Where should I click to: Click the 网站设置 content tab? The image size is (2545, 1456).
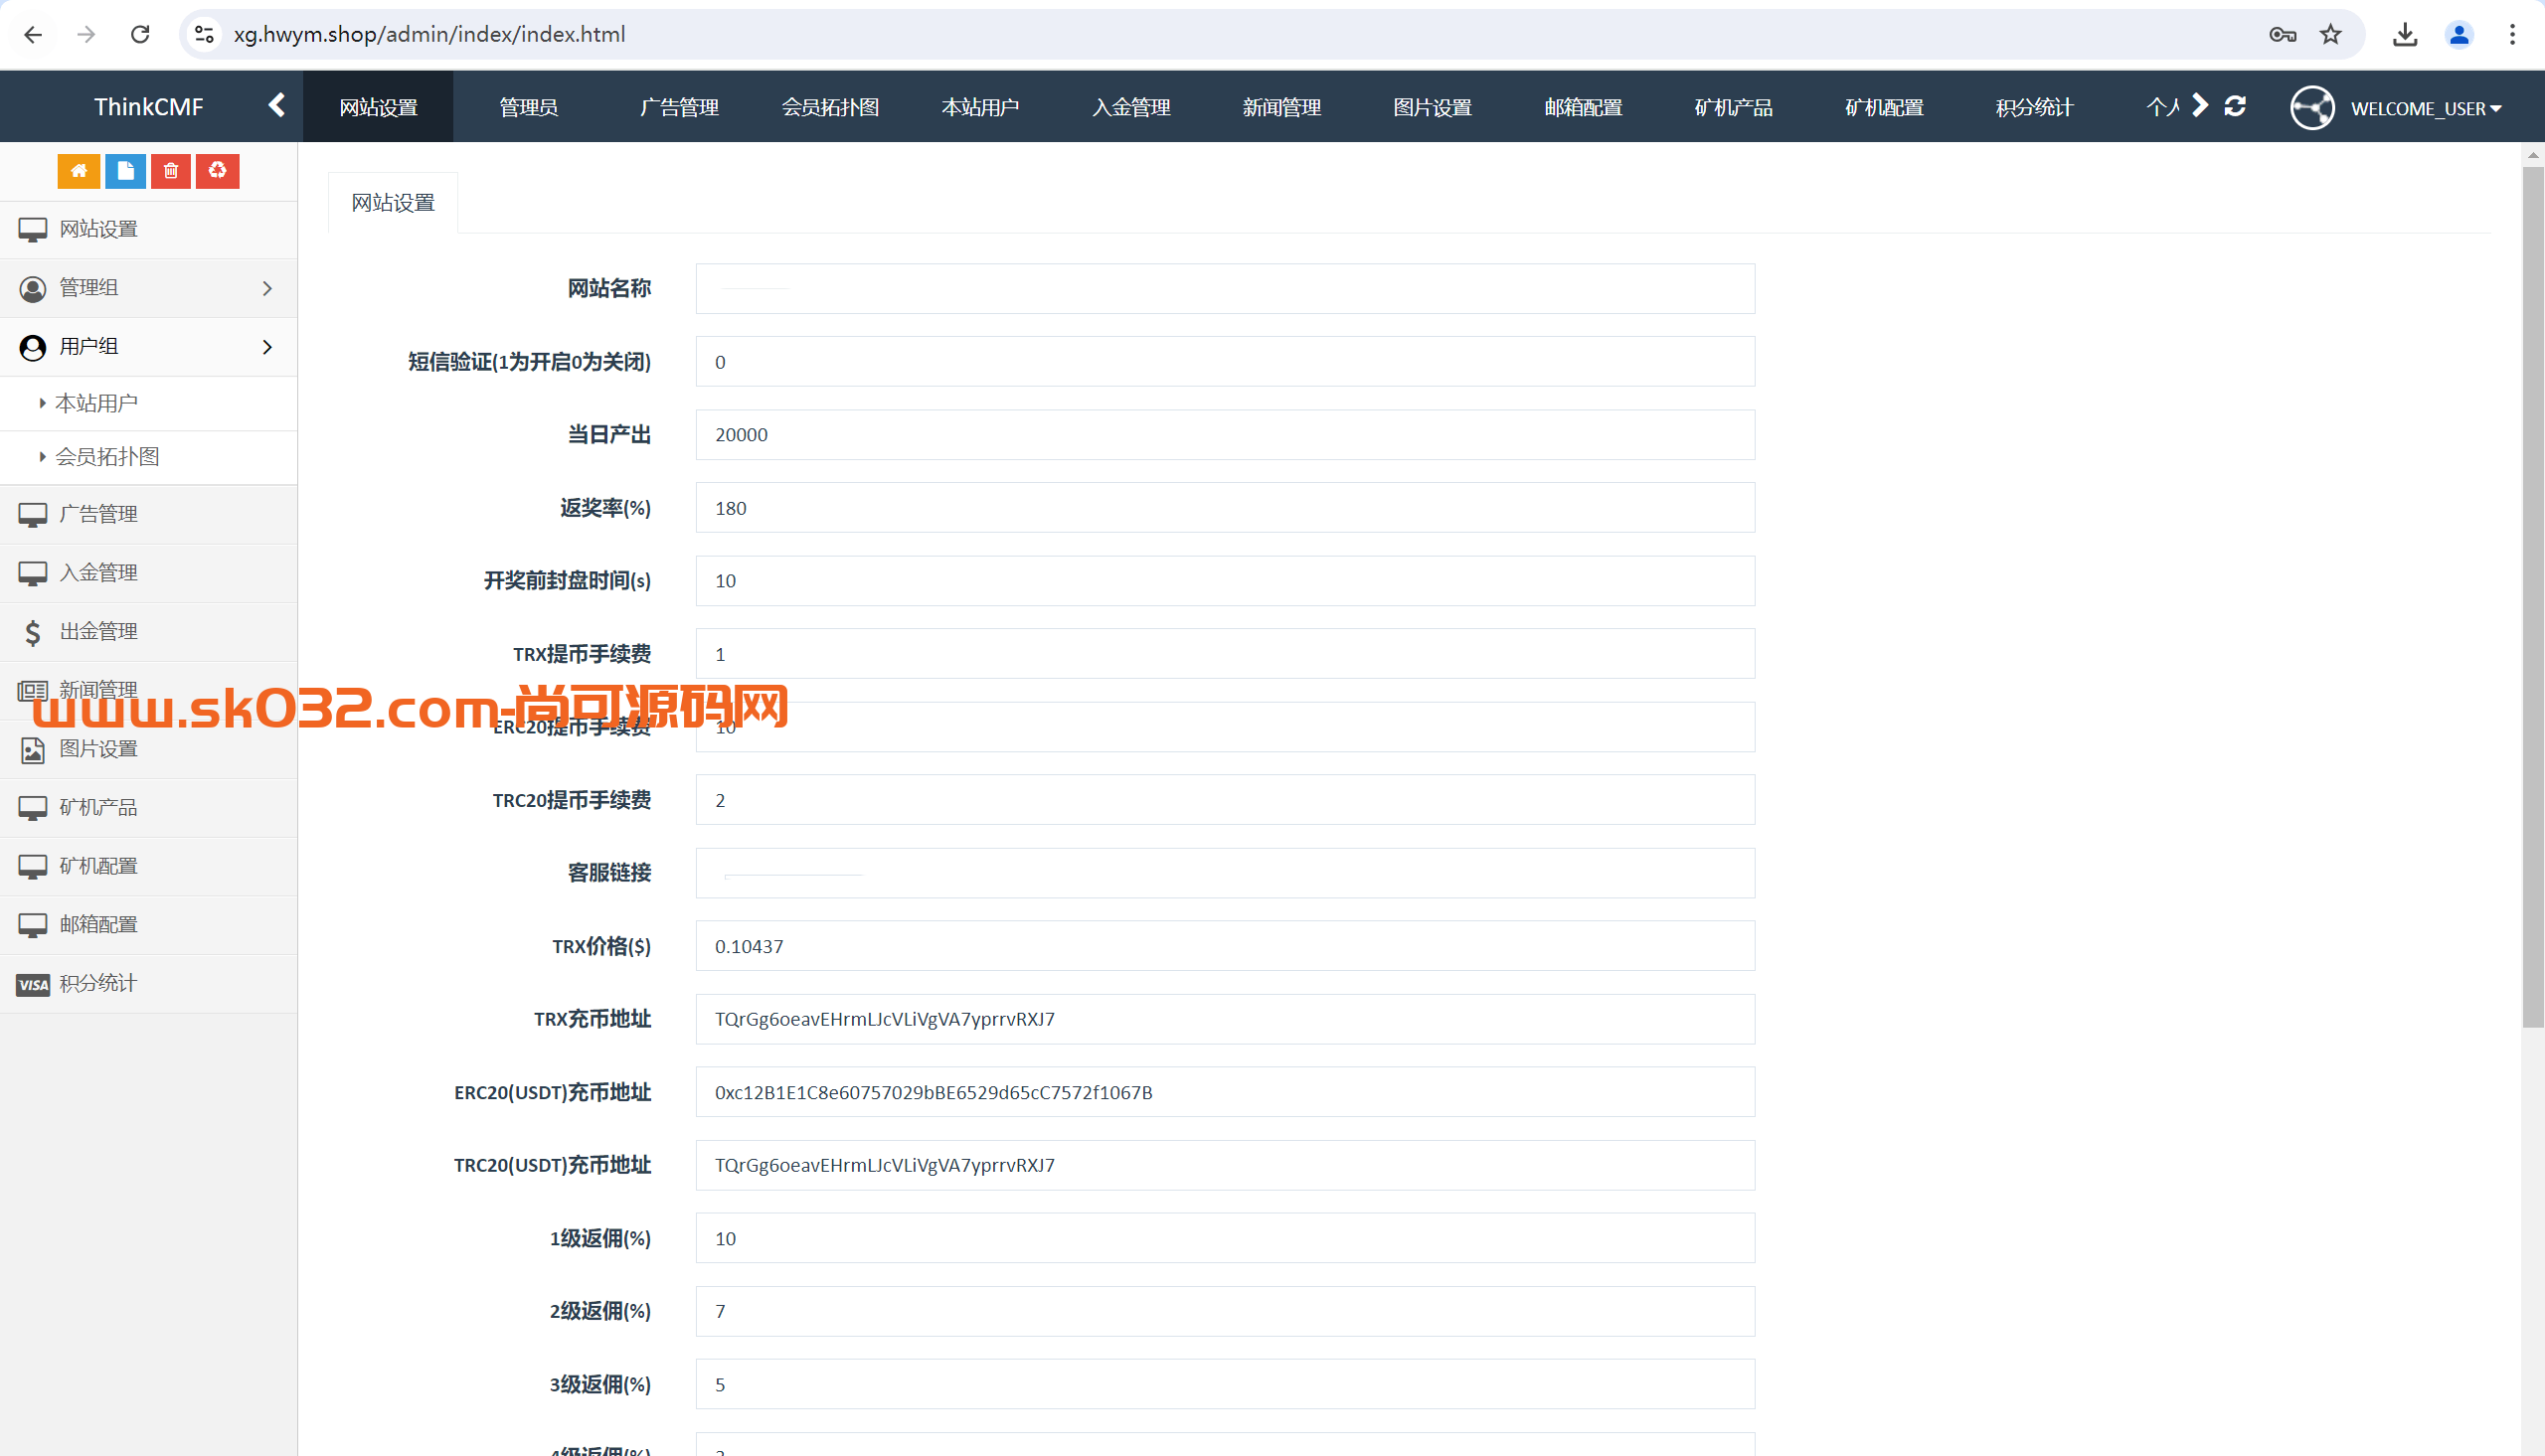pyautogui.click(x=393, y=203)
